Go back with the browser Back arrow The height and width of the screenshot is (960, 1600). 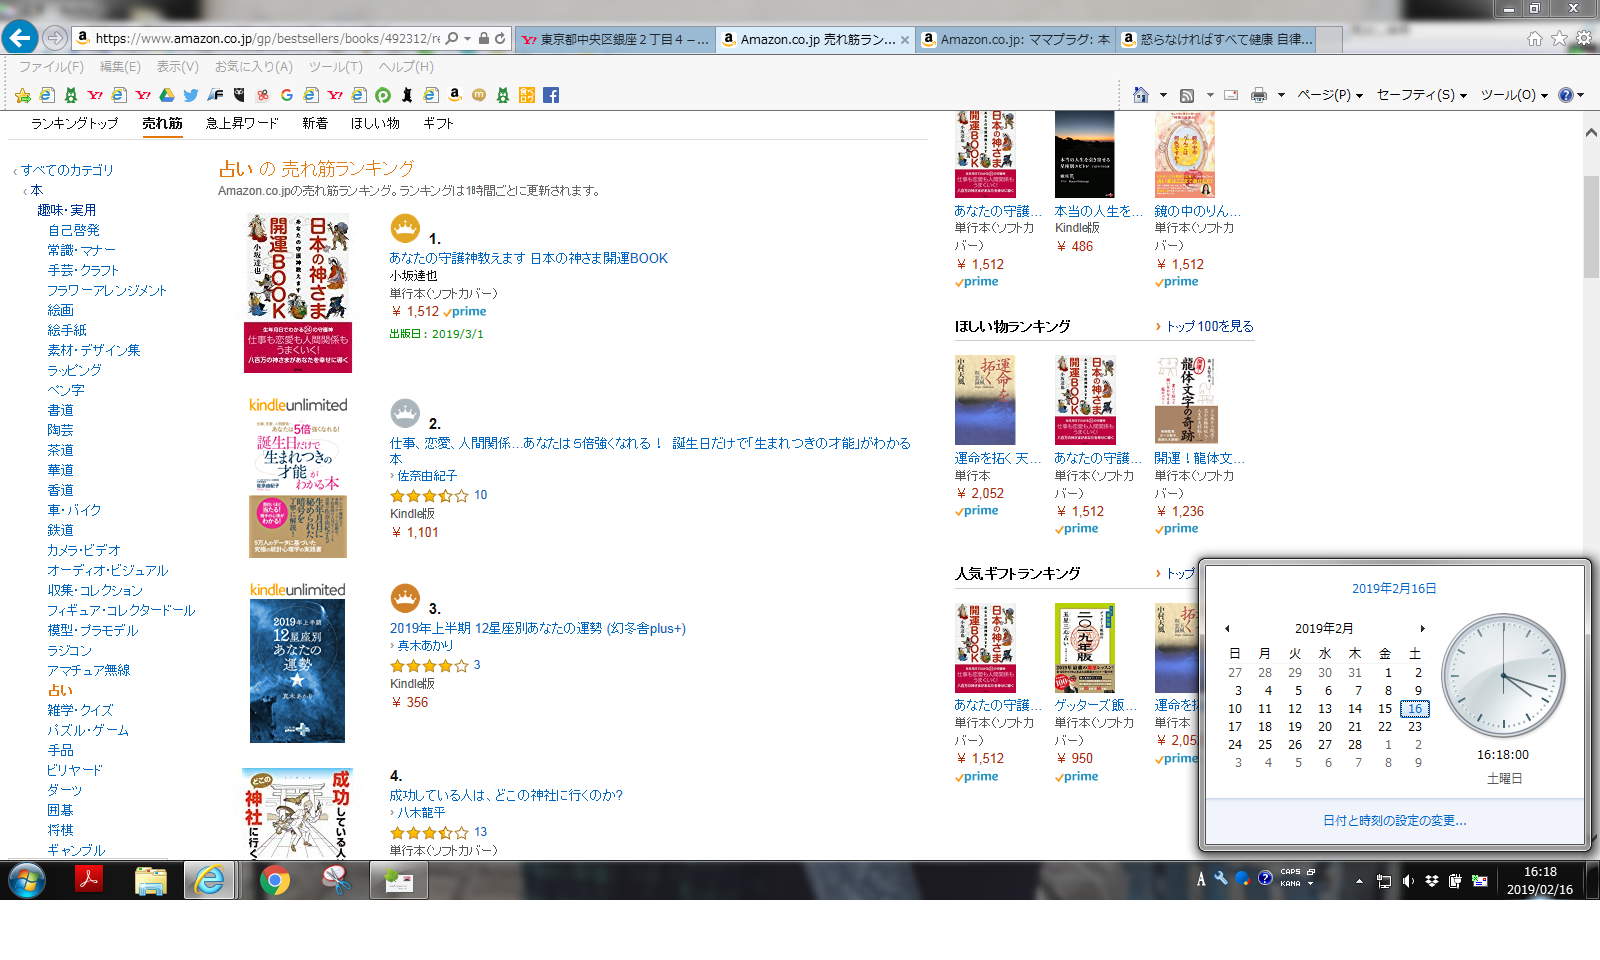[x=20, y=38]
